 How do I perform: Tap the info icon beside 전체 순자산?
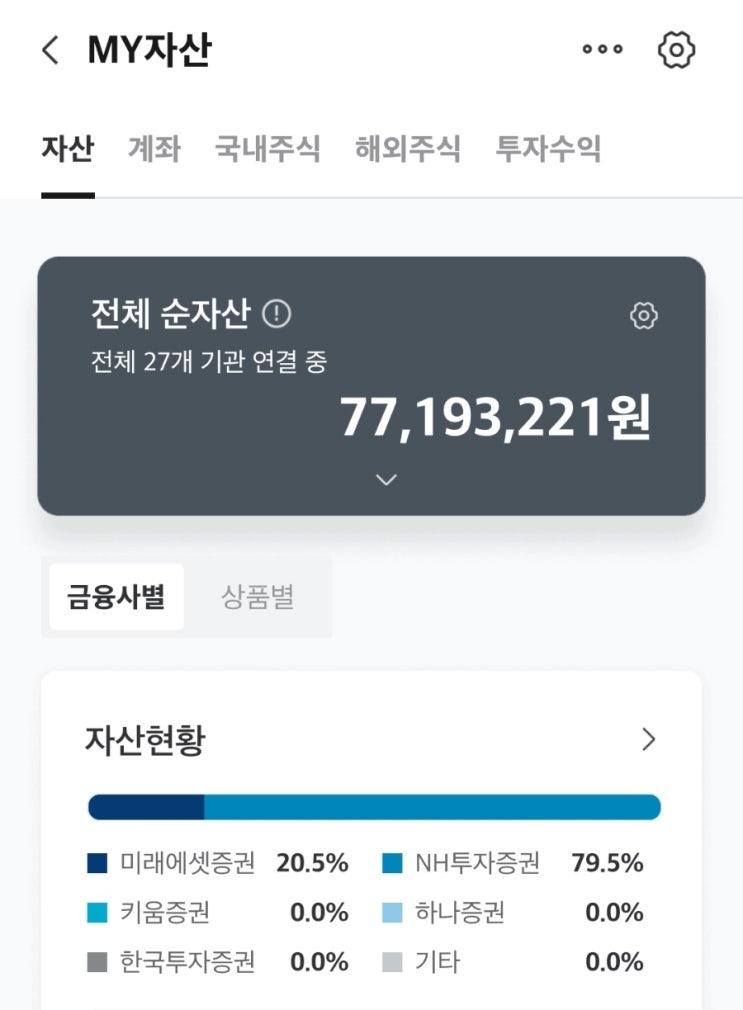tap(276, 315)
